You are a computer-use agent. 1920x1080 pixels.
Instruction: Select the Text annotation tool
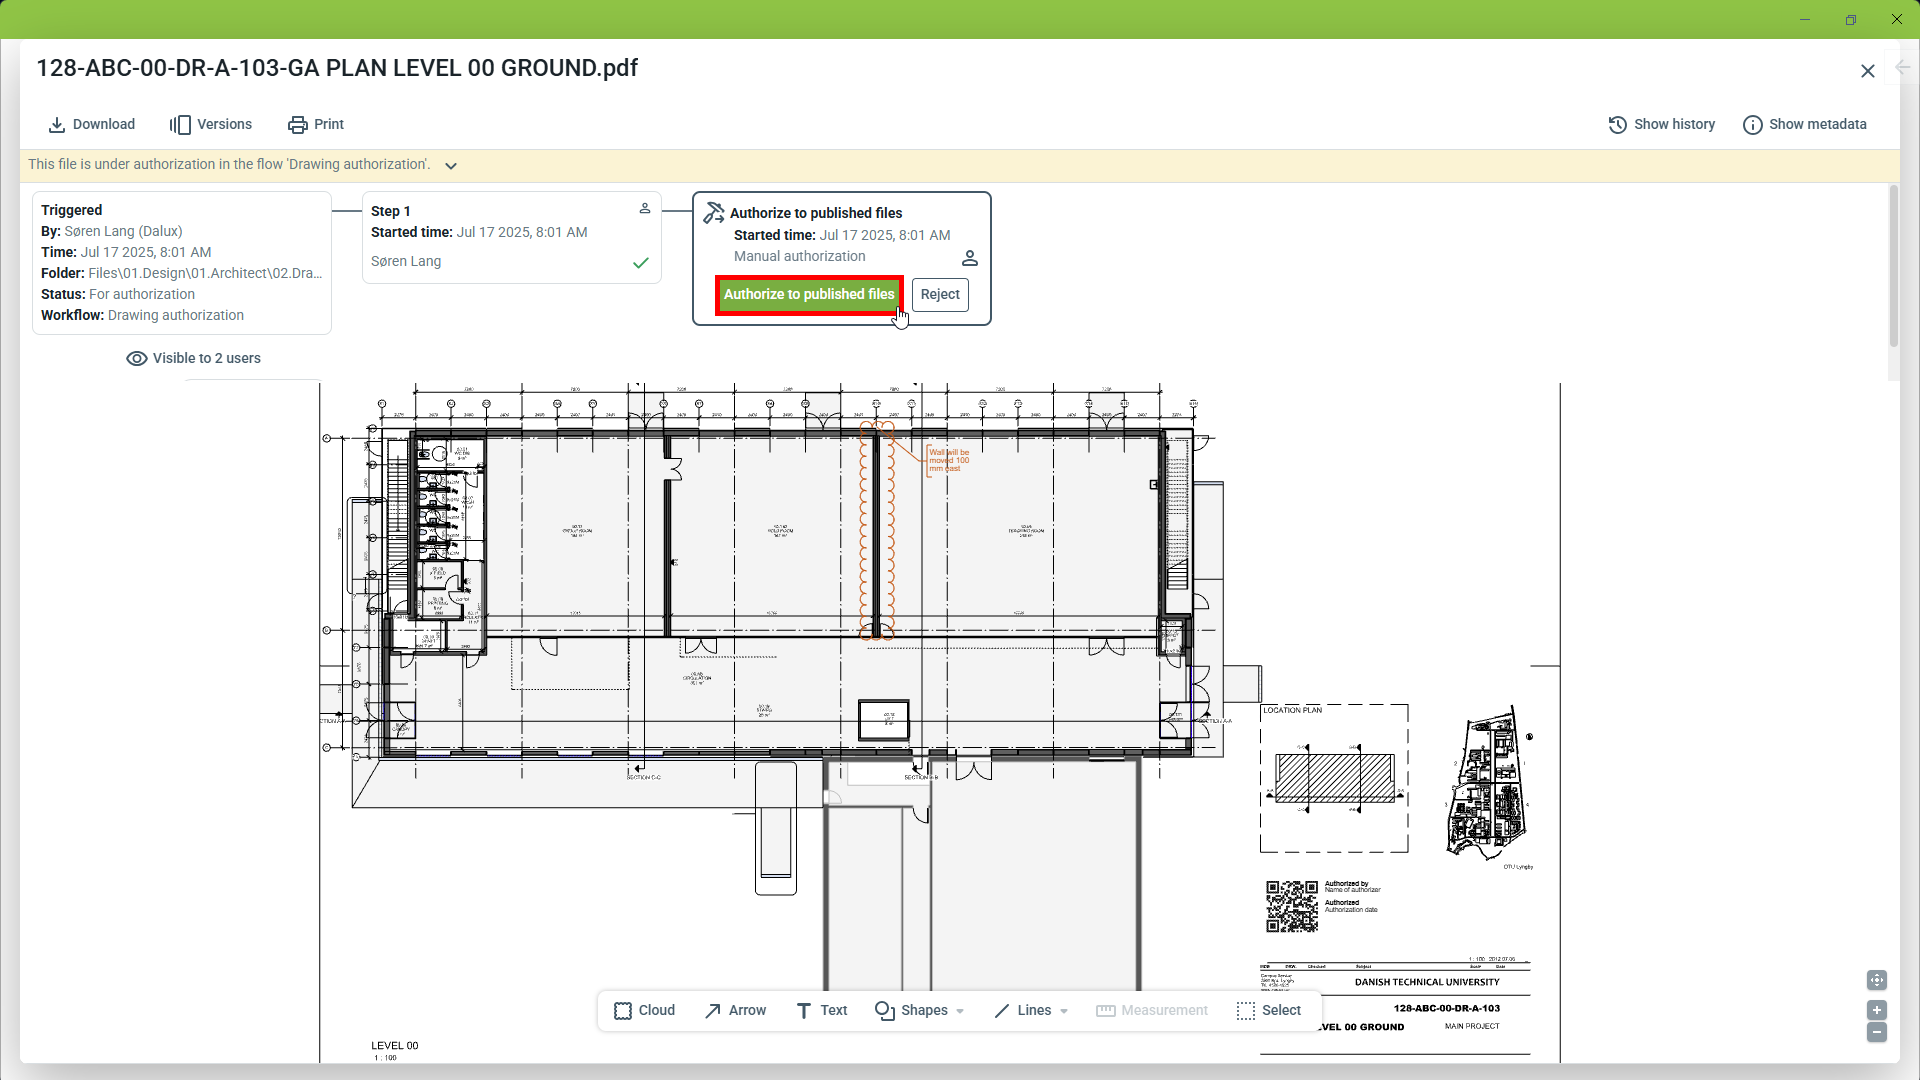(821, 1011)
